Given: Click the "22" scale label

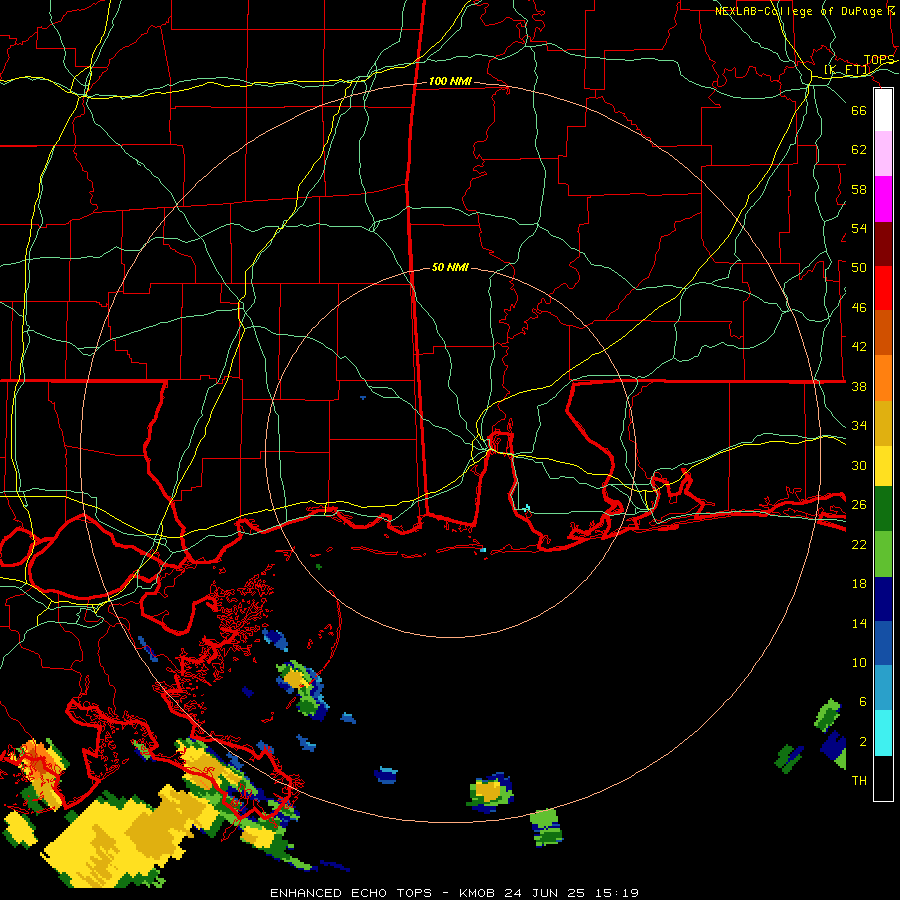Looking at the screenshot, I should pos(859,544).
